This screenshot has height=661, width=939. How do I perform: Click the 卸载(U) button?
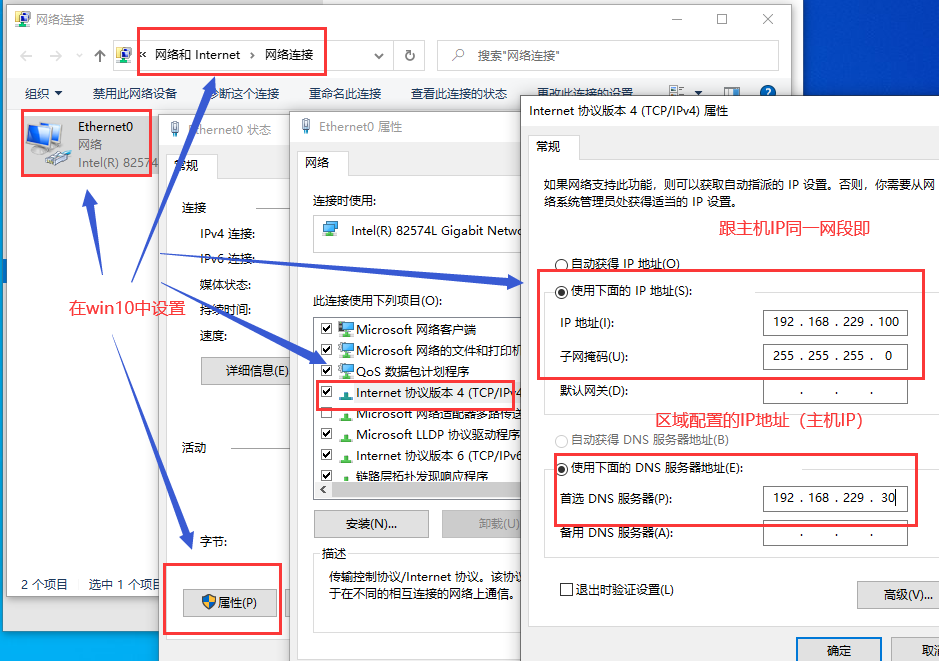tap(482, 524)
